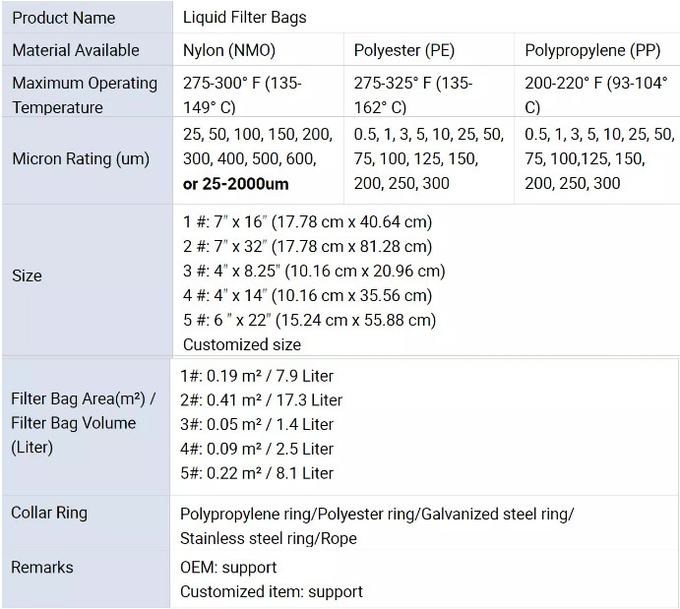The height and width of the screenshot is (609, 680).
Task: Click the Maximum Operating Temperature label
Action: coord(87,95)
